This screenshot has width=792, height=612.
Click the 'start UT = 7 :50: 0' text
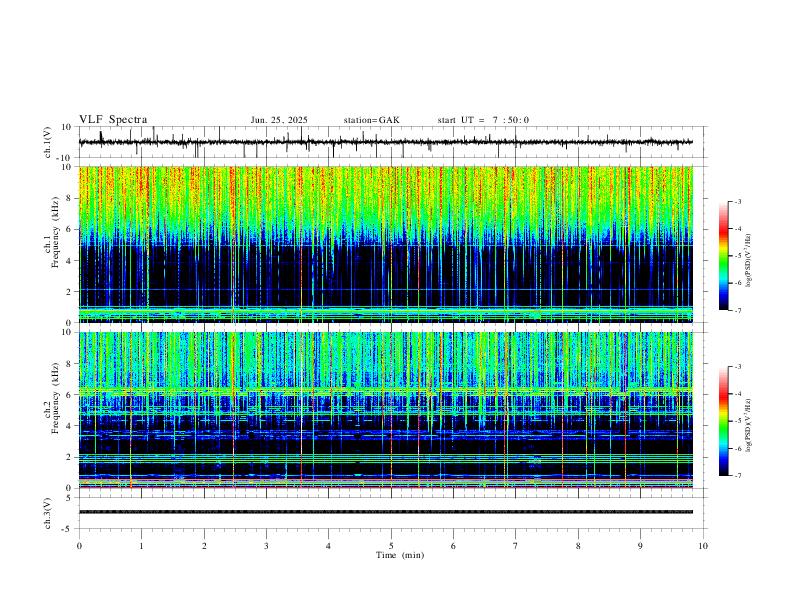point(483,120)
